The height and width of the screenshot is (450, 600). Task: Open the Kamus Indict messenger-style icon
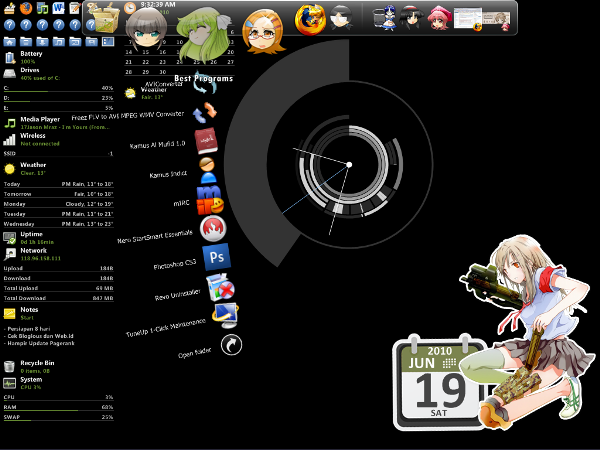[208, 170]
